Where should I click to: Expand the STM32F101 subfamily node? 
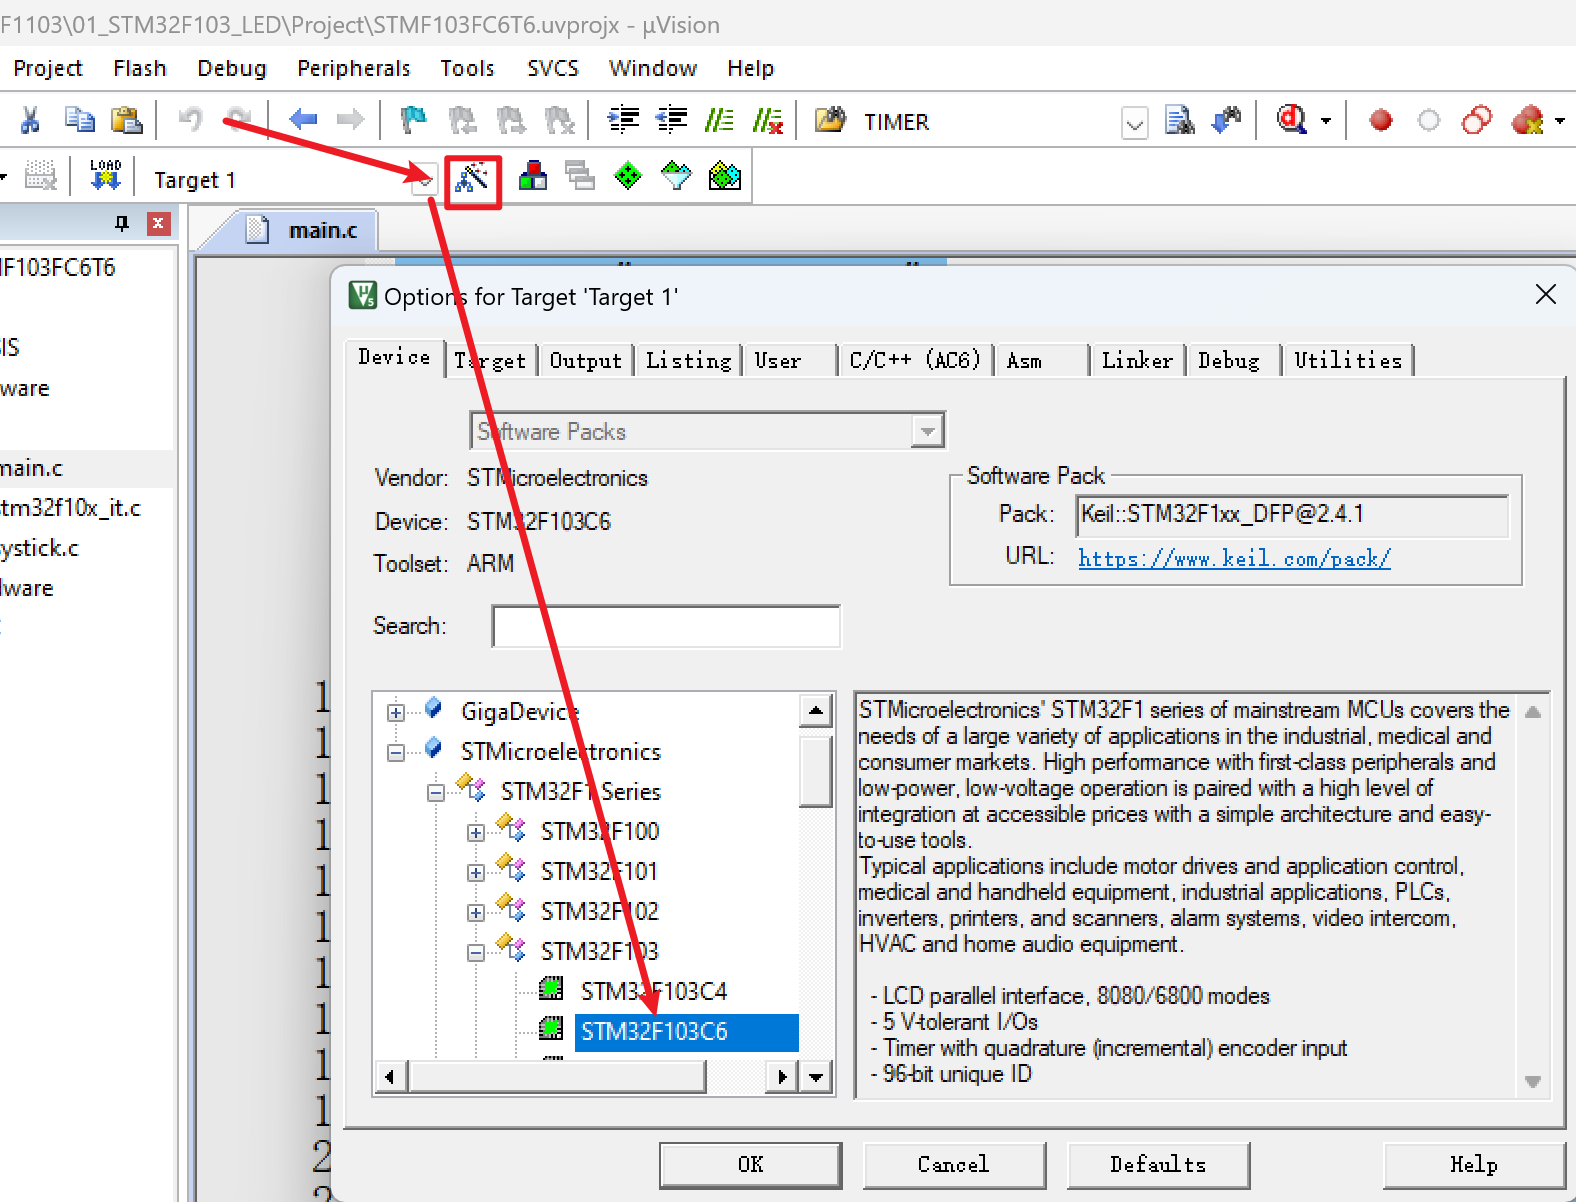[476, 872]
